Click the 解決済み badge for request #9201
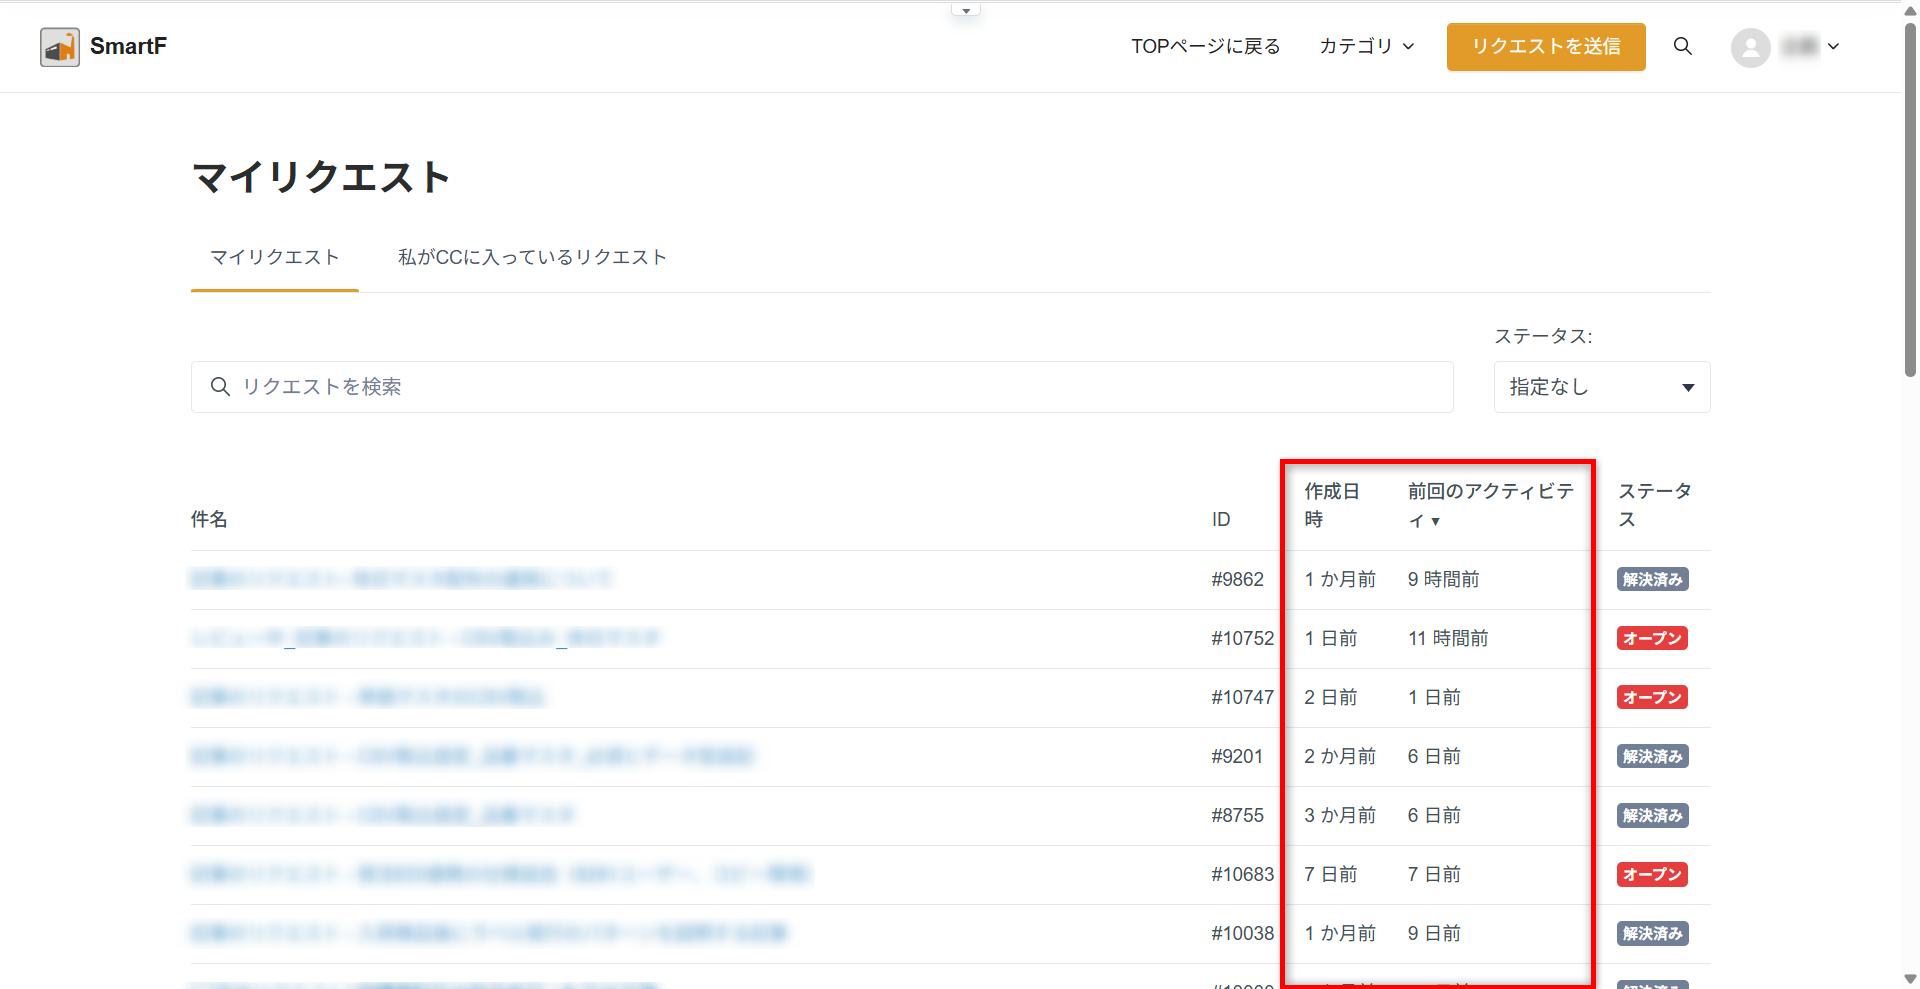Image resolution: width=1920 pixels, height=989 pixels. [1652, 757]
